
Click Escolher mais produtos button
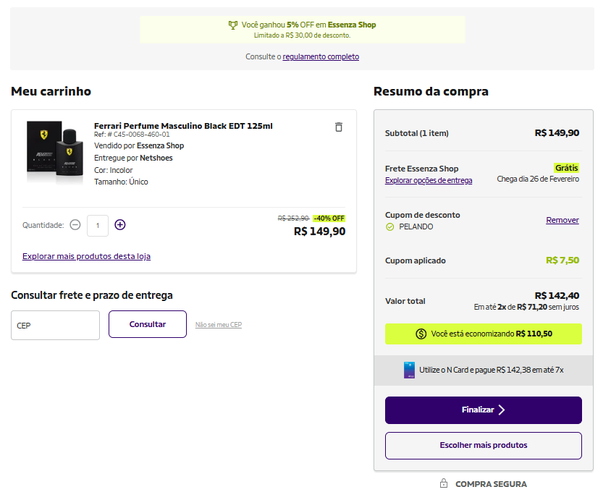point(483,445)
